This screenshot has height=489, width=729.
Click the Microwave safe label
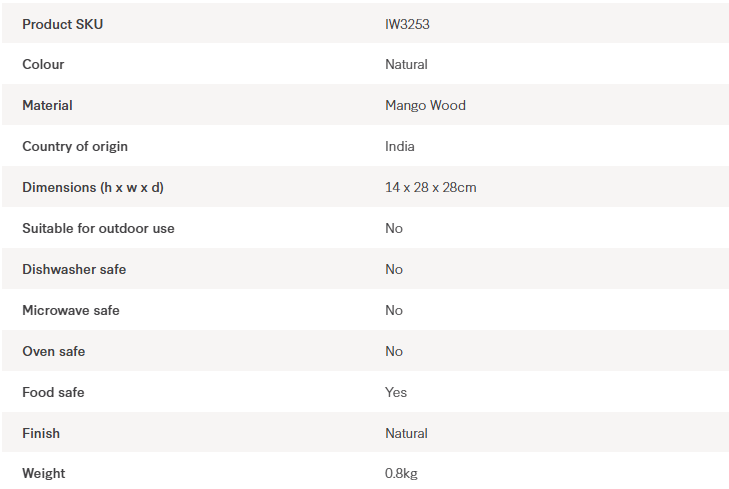[x=71, y=311]
